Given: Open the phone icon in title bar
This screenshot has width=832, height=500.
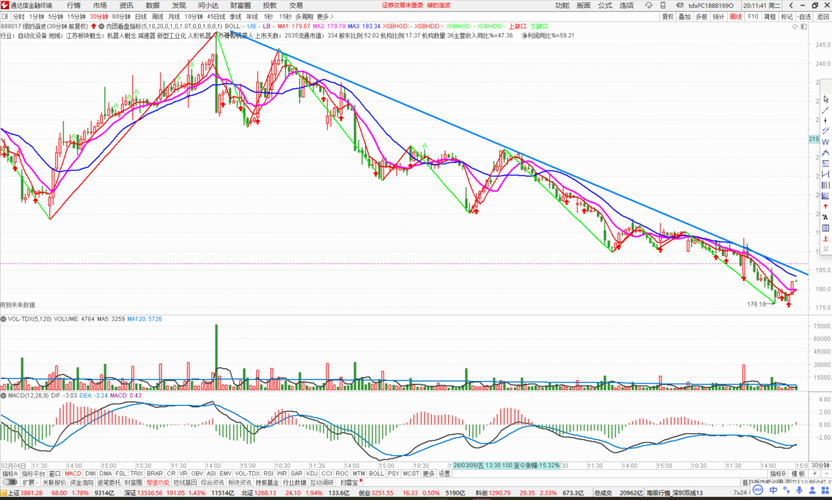Looking at the screenshot, I should pos(663,5).
